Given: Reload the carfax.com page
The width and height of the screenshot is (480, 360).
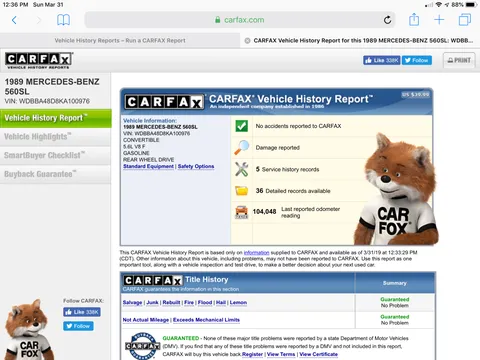Looking at the screenshot, I should coord(387,20).
